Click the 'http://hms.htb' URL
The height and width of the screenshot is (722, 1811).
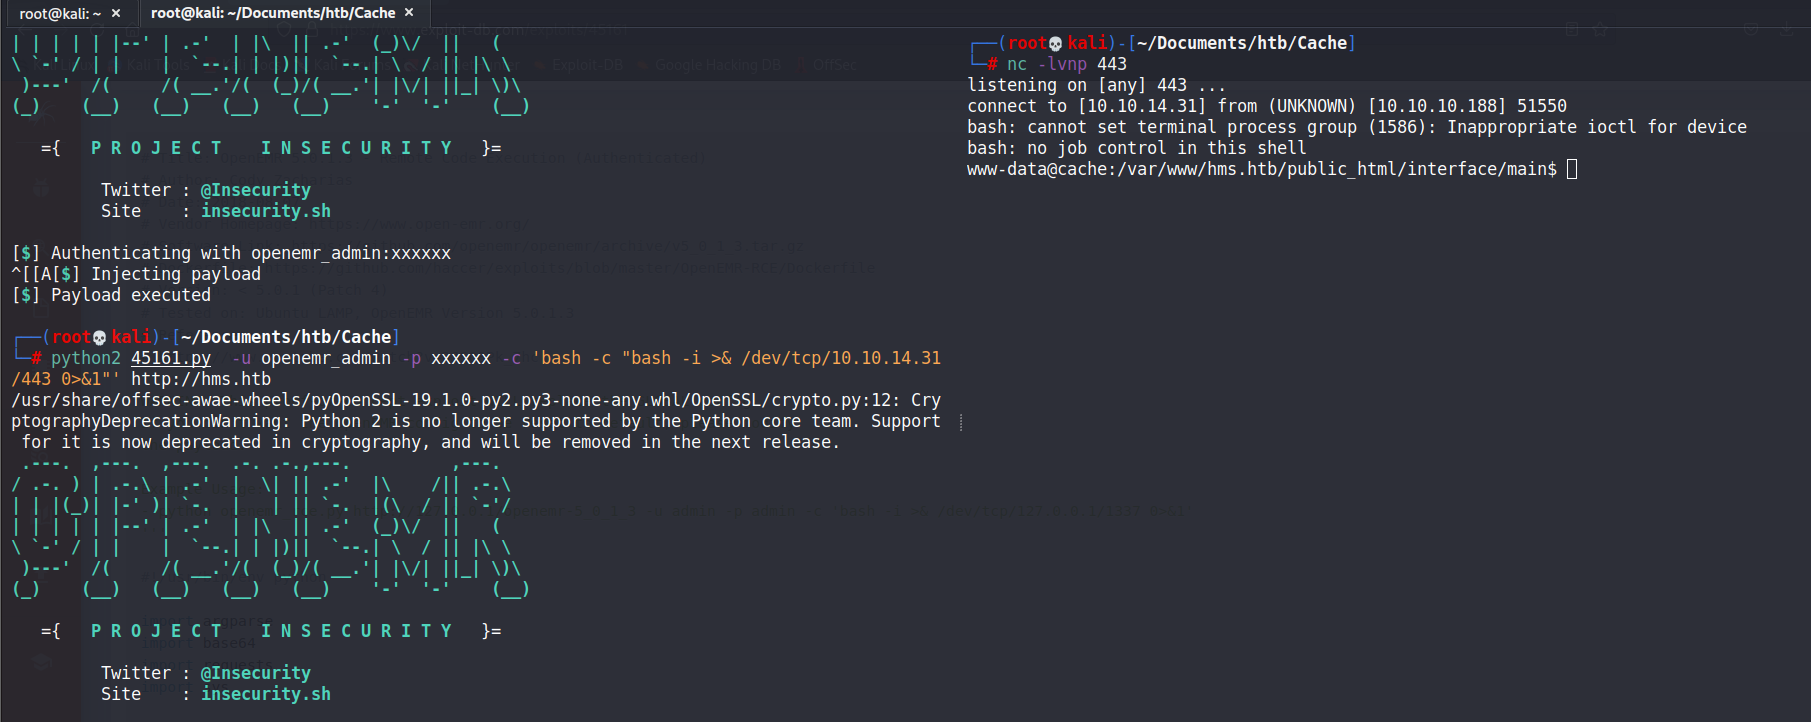click(x=201, y=379)
